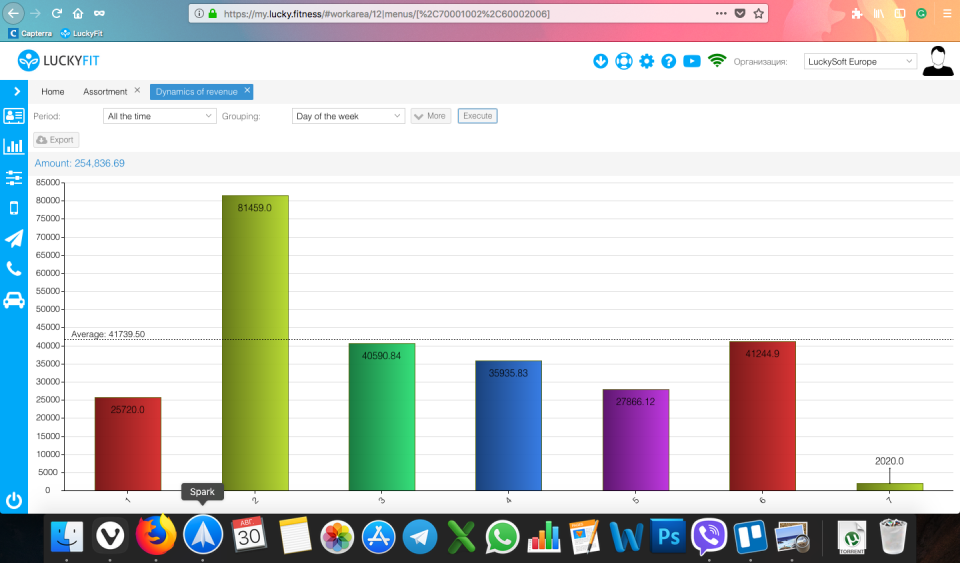Click the question mark help icon
Viewport: 960px width, 563px height.
coord(669,61)
